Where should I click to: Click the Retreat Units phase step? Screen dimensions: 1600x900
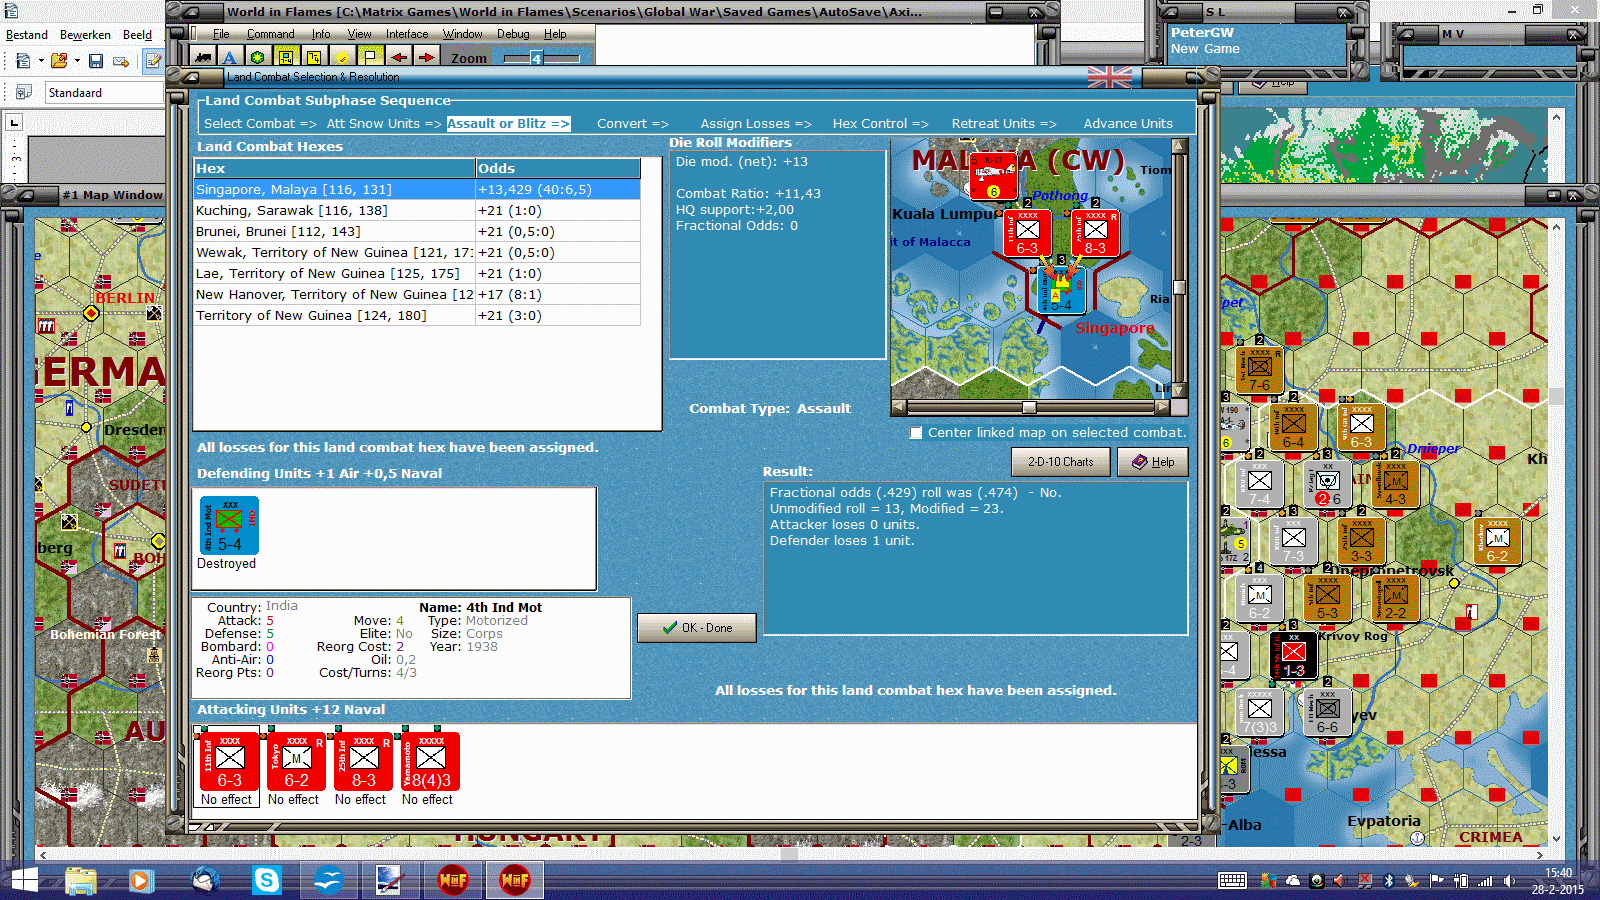[1004, 124]
